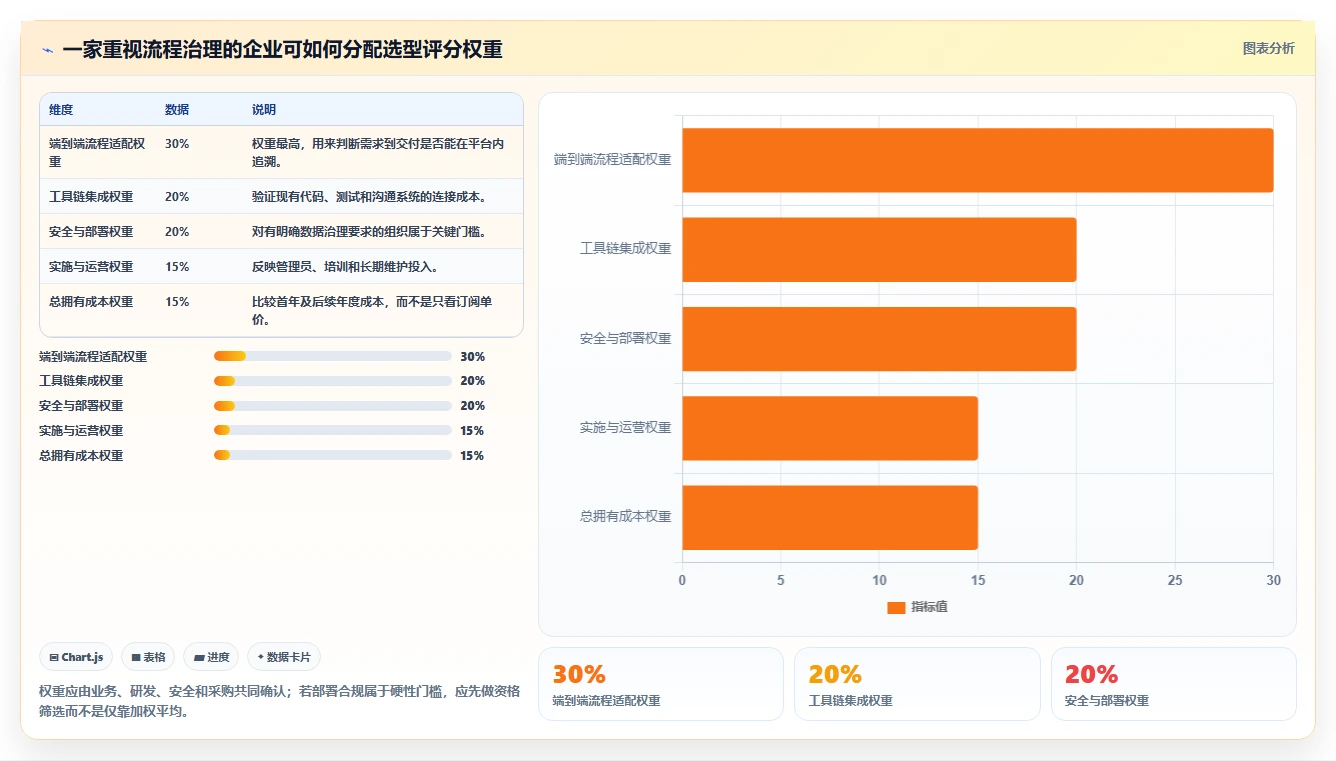Screen dimensions: 1336x761
Task: Click the 实施与运营权重 bar in chart
Action: (830, 428)
